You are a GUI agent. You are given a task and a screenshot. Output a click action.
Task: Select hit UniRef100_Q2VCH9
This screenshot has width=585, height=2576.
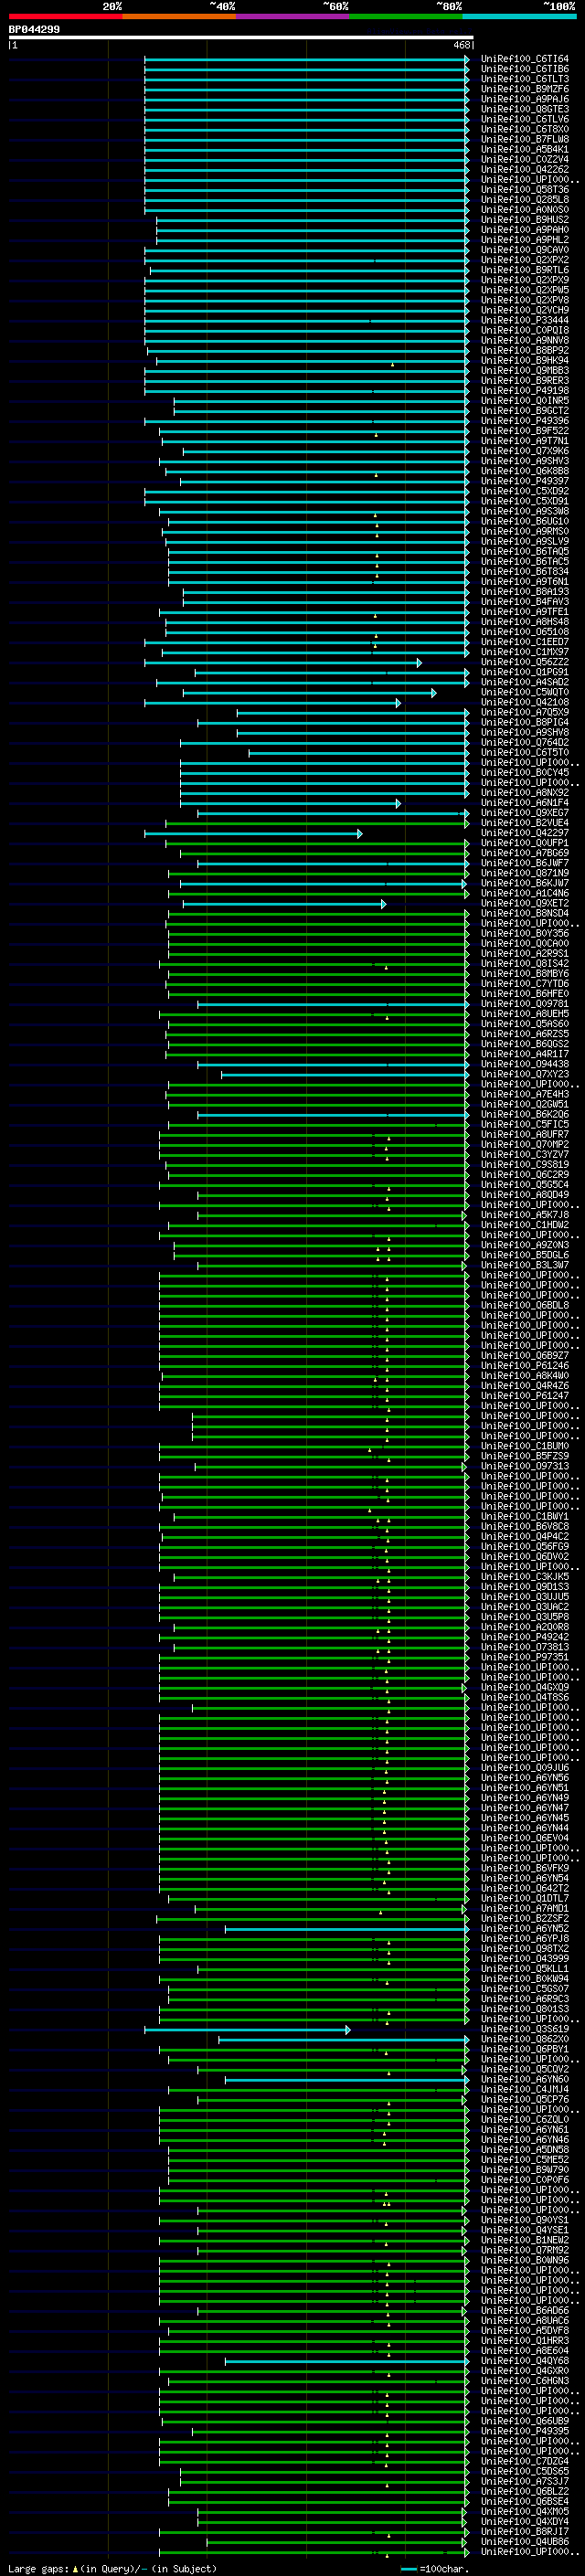[x=524, y=311]
